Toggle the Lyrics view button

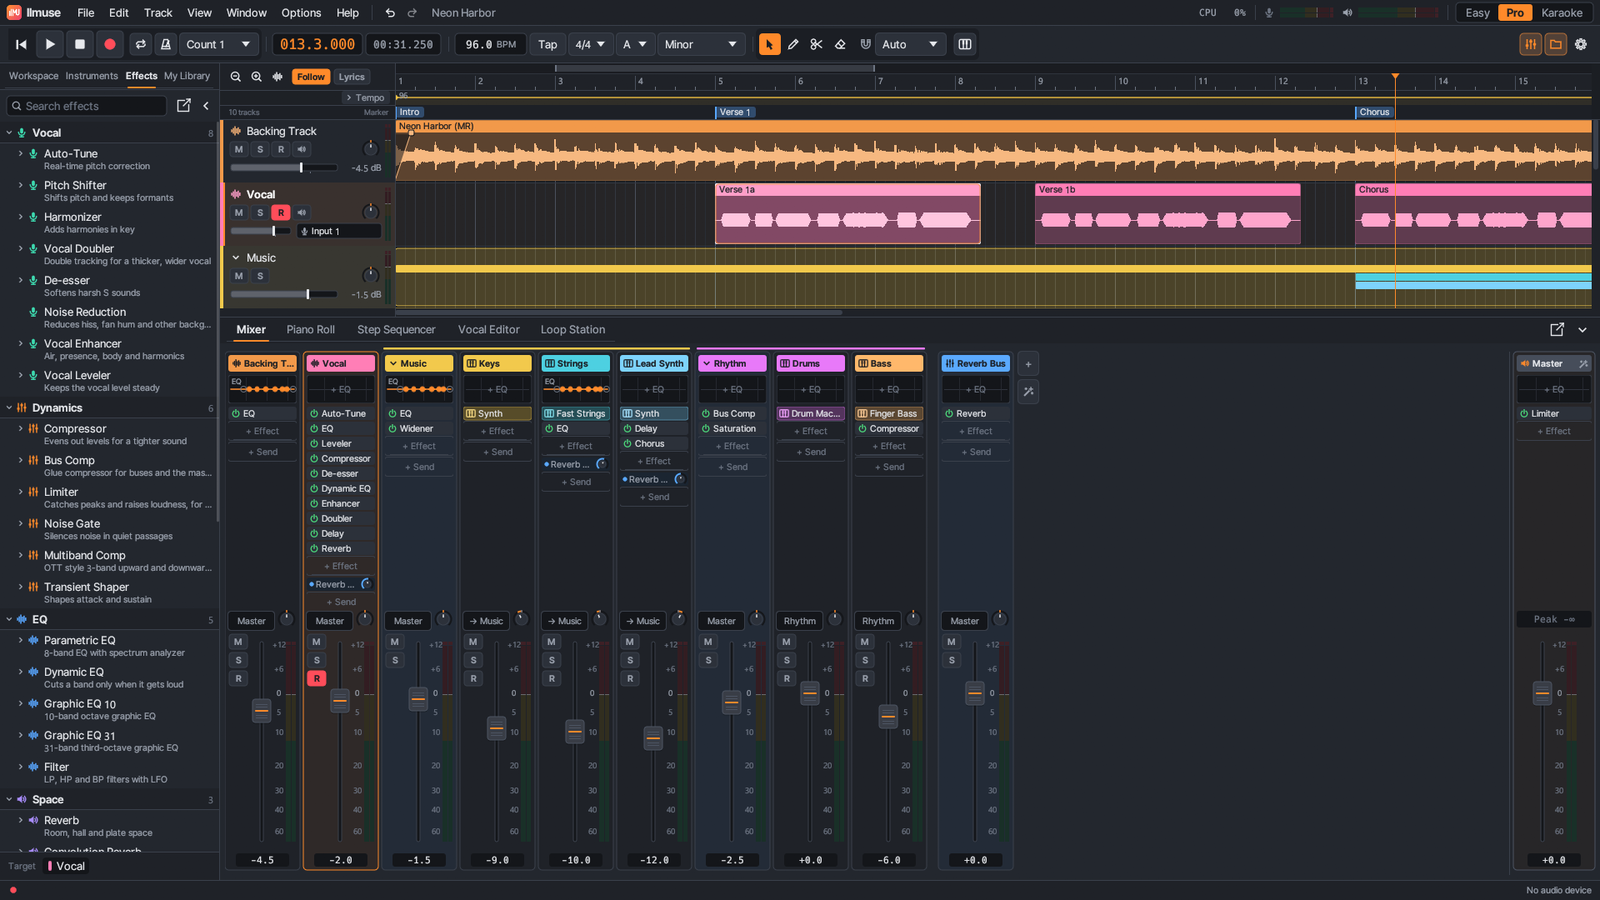tap(351, 77)
